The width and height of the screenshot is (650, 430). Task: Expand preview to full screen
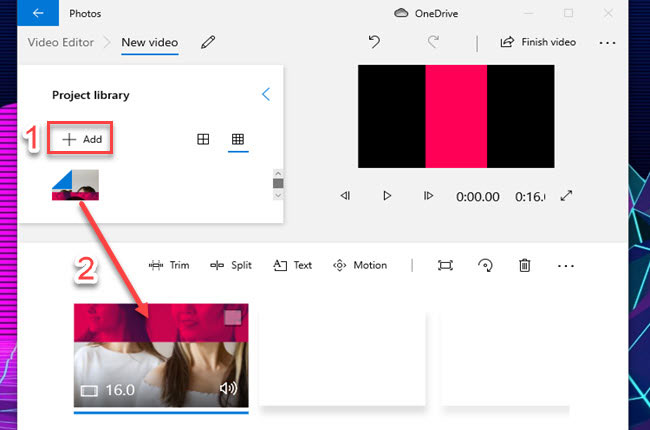[x=566, y=195]
